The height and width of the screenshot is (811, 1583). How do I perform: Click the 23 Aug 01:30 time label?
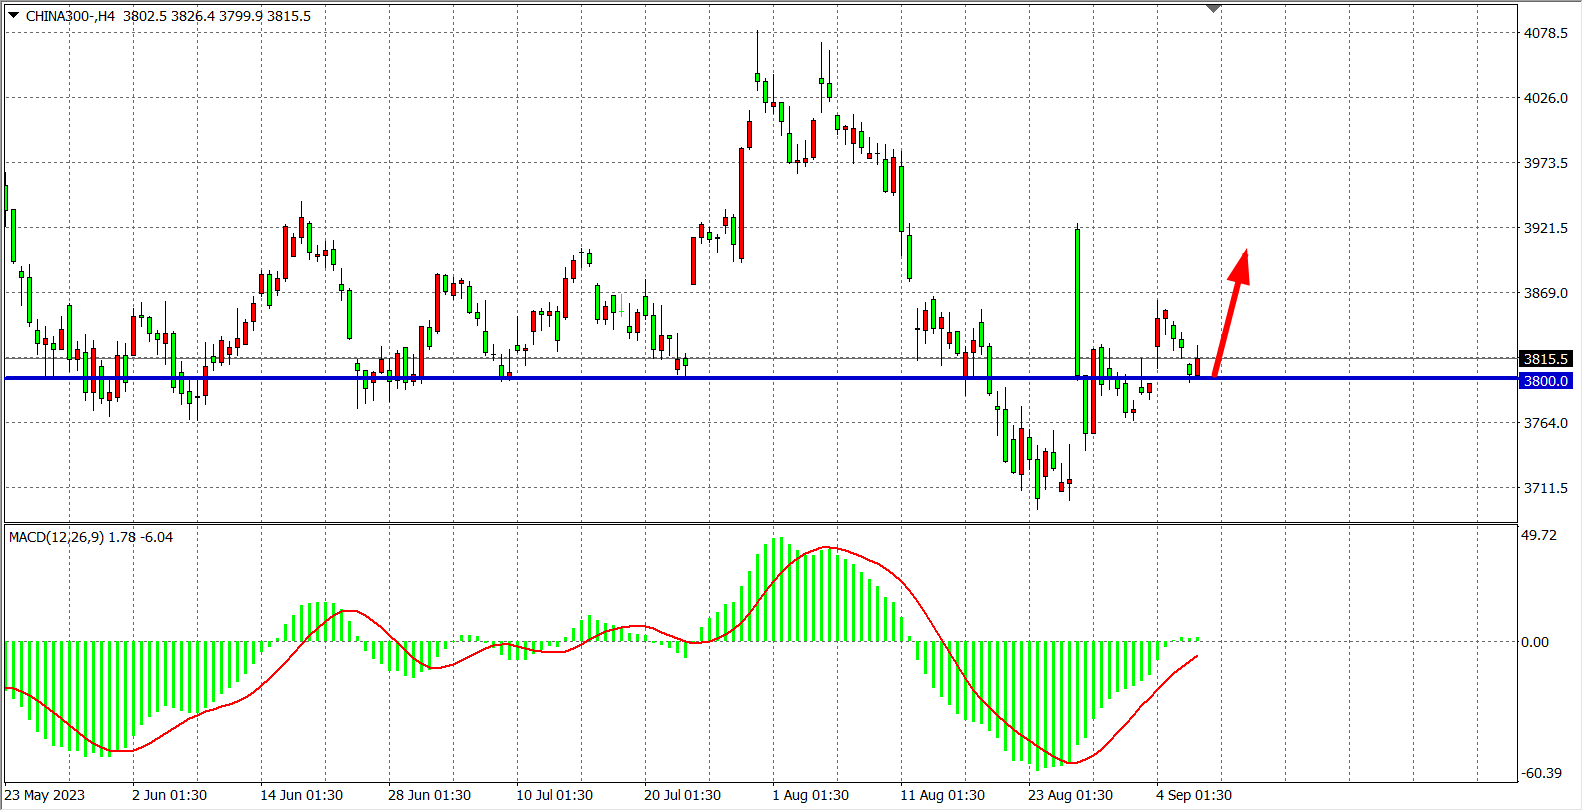tap(1070, 795)
